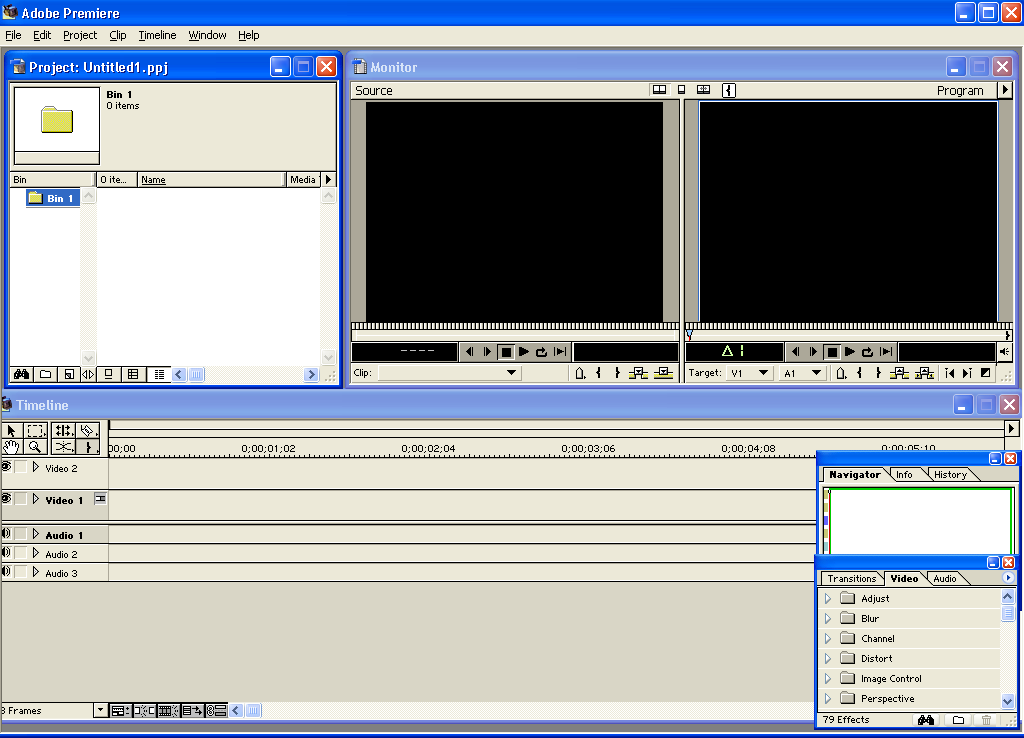Image resolution: width=1024 pixels, height=738 pixels.
Task: Expand the Audio 1 track
Action: click(x=36, y=534)
